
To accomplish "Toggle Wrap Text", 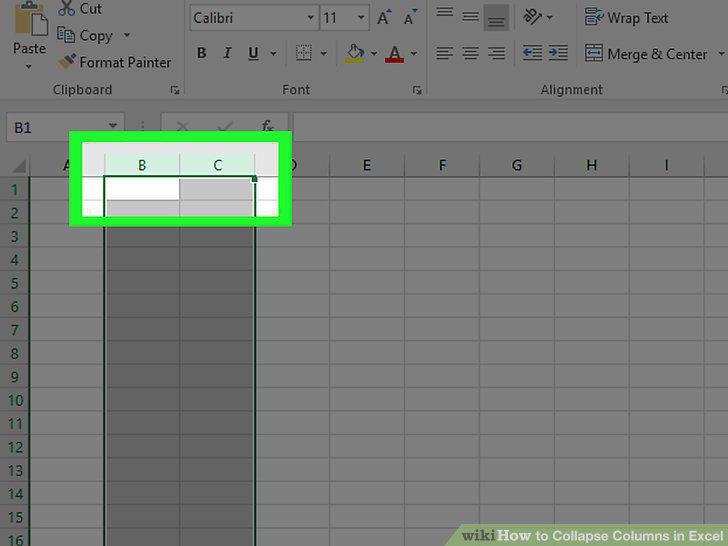I will pyautogui.click(x=626, y=18).
